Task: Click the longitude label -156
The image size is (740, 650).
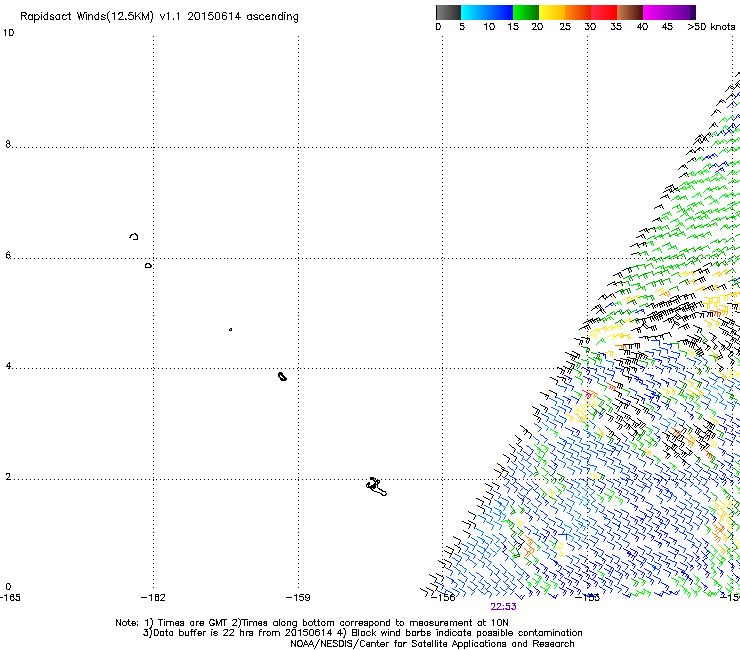Action: tap(443, 598)
